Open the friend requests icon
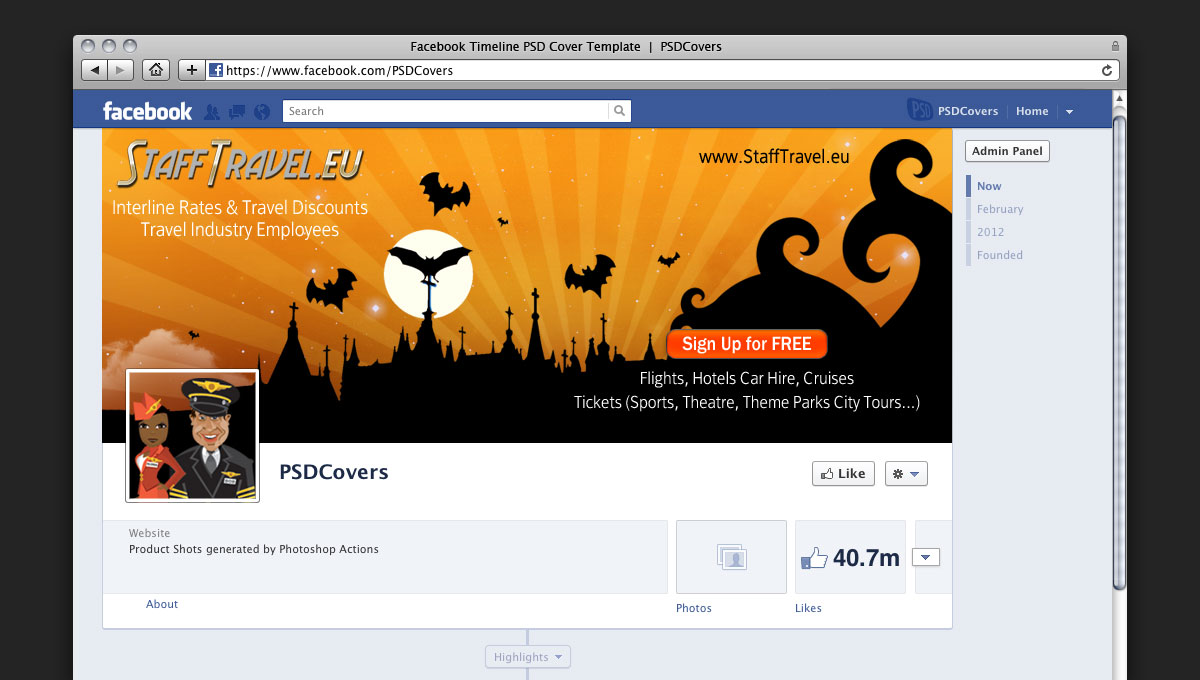The height and width of the screenshot is (680, 1200). (x=211, y=111)
